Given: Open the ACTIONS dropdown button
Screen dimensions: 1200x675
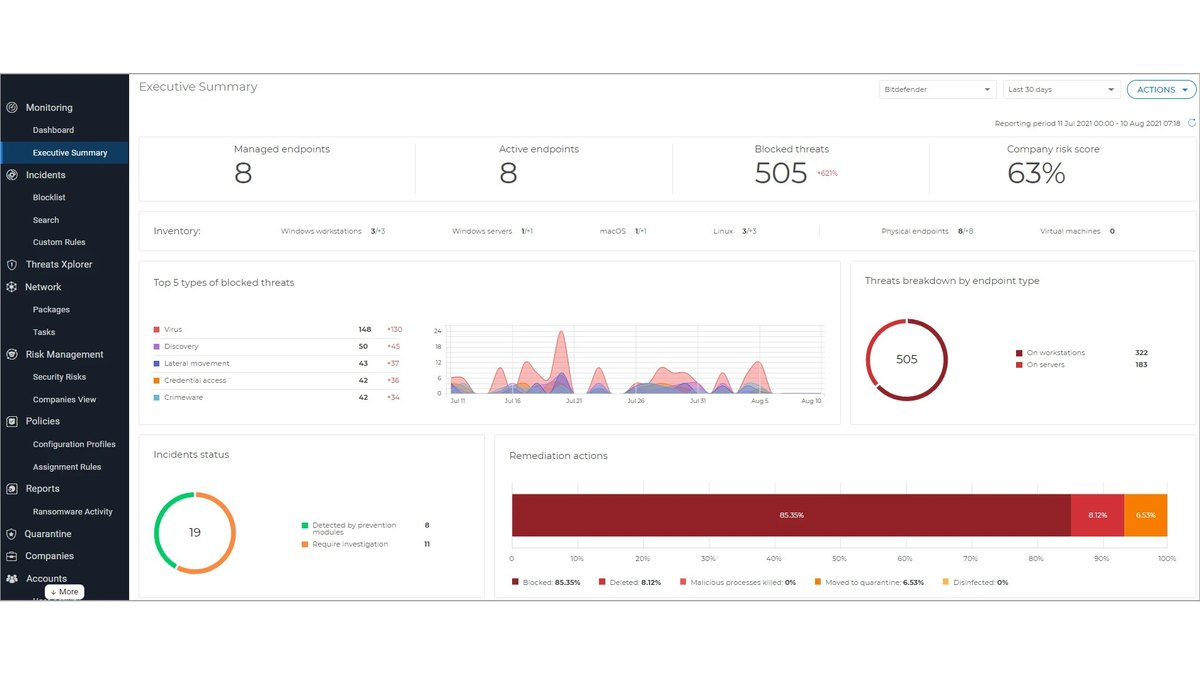Looking at the screenshot, I should (1161, 89).
